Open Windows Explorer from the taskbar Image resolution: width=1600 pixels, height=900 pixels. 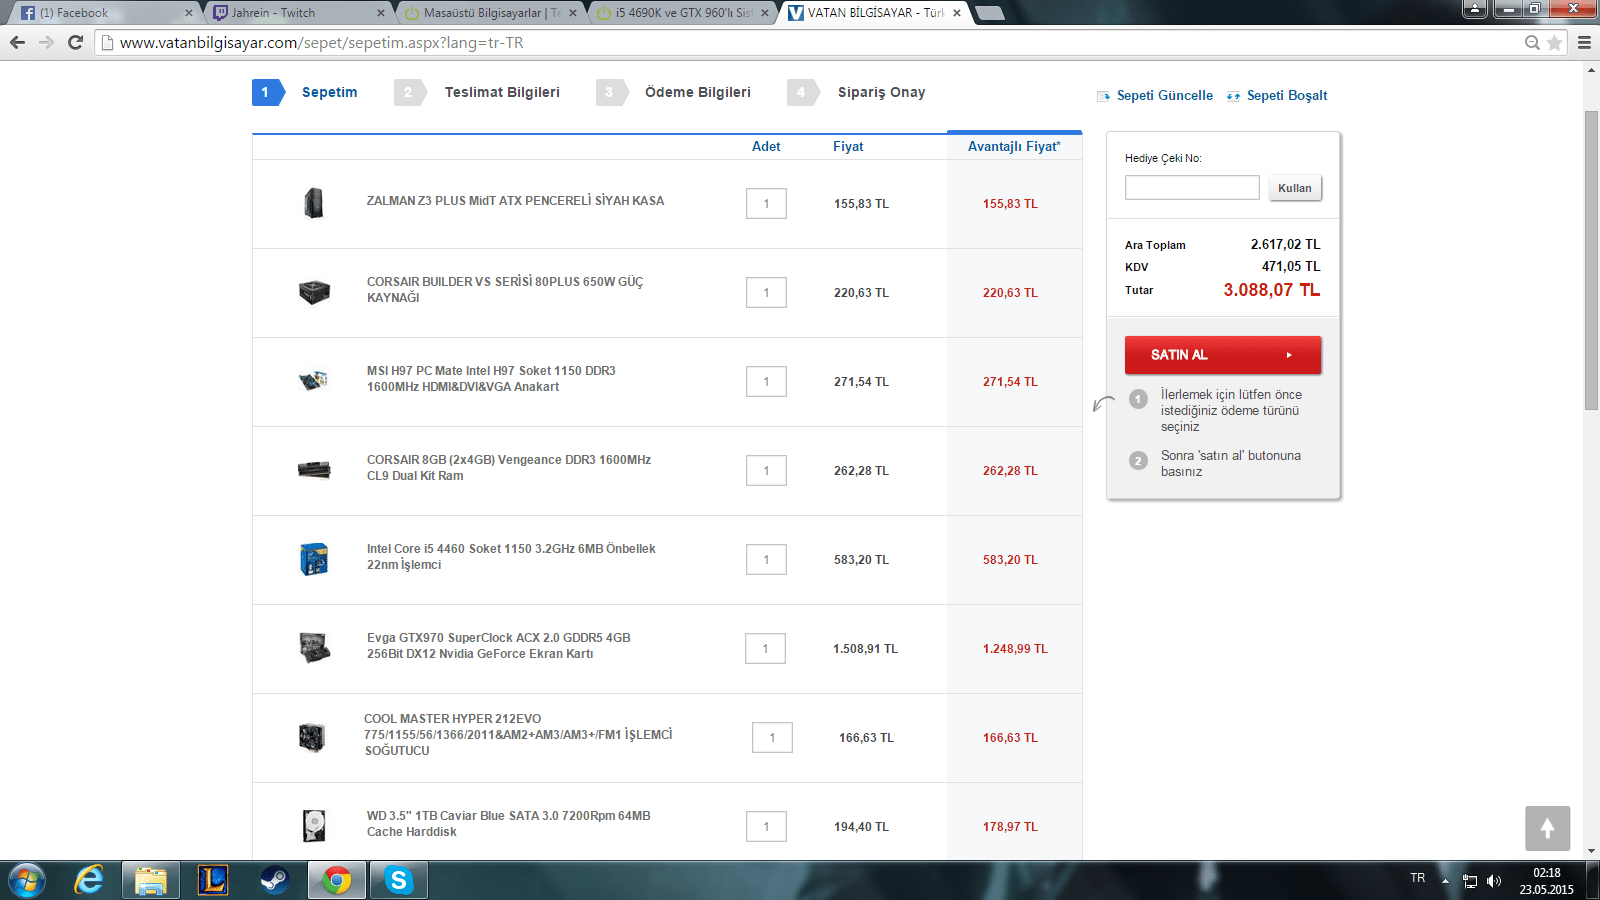(x=151, y=881)
